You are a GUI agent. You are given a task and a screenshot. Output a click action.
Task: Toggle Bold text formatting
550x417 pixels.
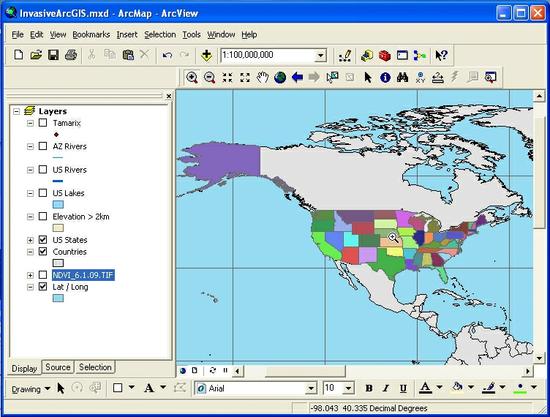369,388
